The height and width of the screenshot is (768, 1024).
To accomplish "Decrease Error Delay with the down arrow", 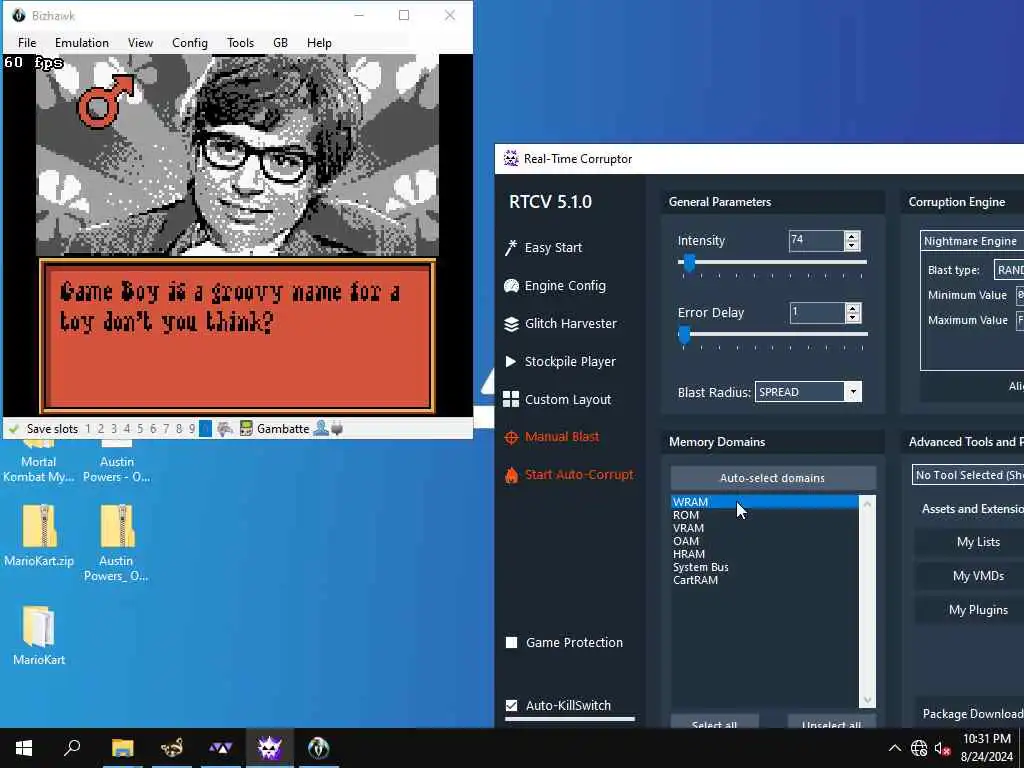I will pyautogui.click(x=852, y=317).
